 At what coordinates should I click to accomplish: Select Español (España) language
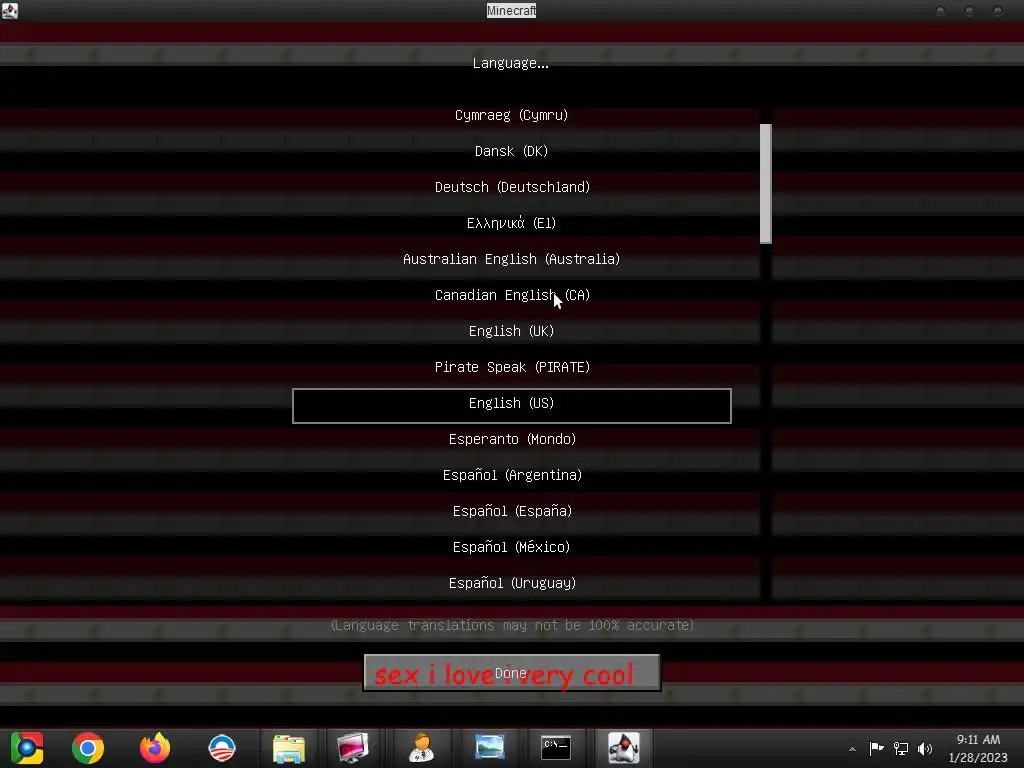512,511
